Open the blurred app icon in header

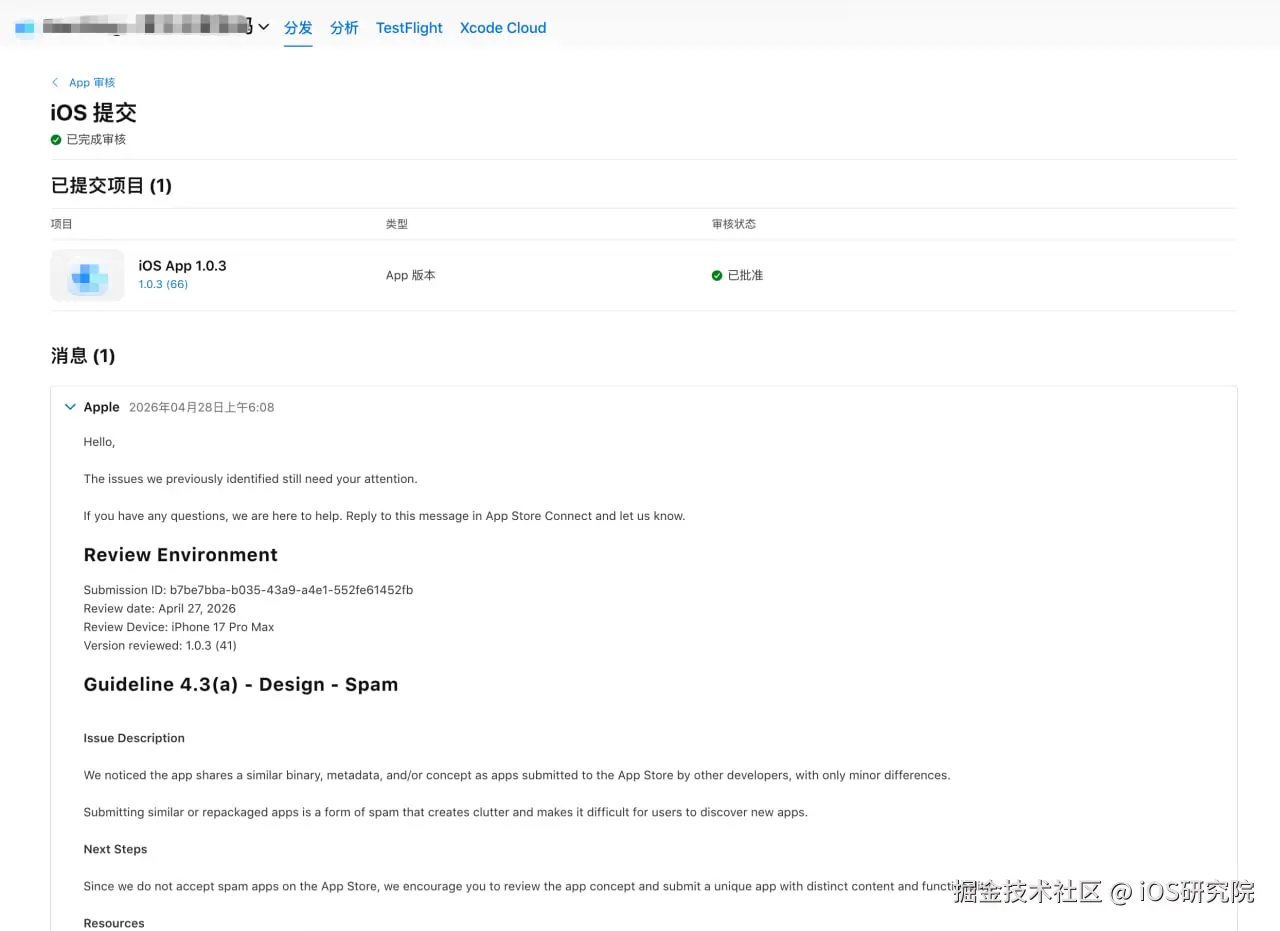point(24,28)
